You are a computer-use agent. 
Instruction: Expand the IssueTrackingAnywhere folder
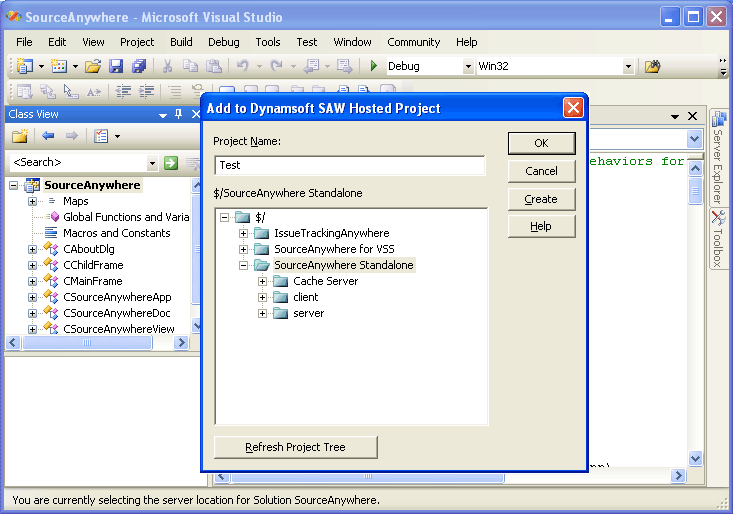[244, 233]
